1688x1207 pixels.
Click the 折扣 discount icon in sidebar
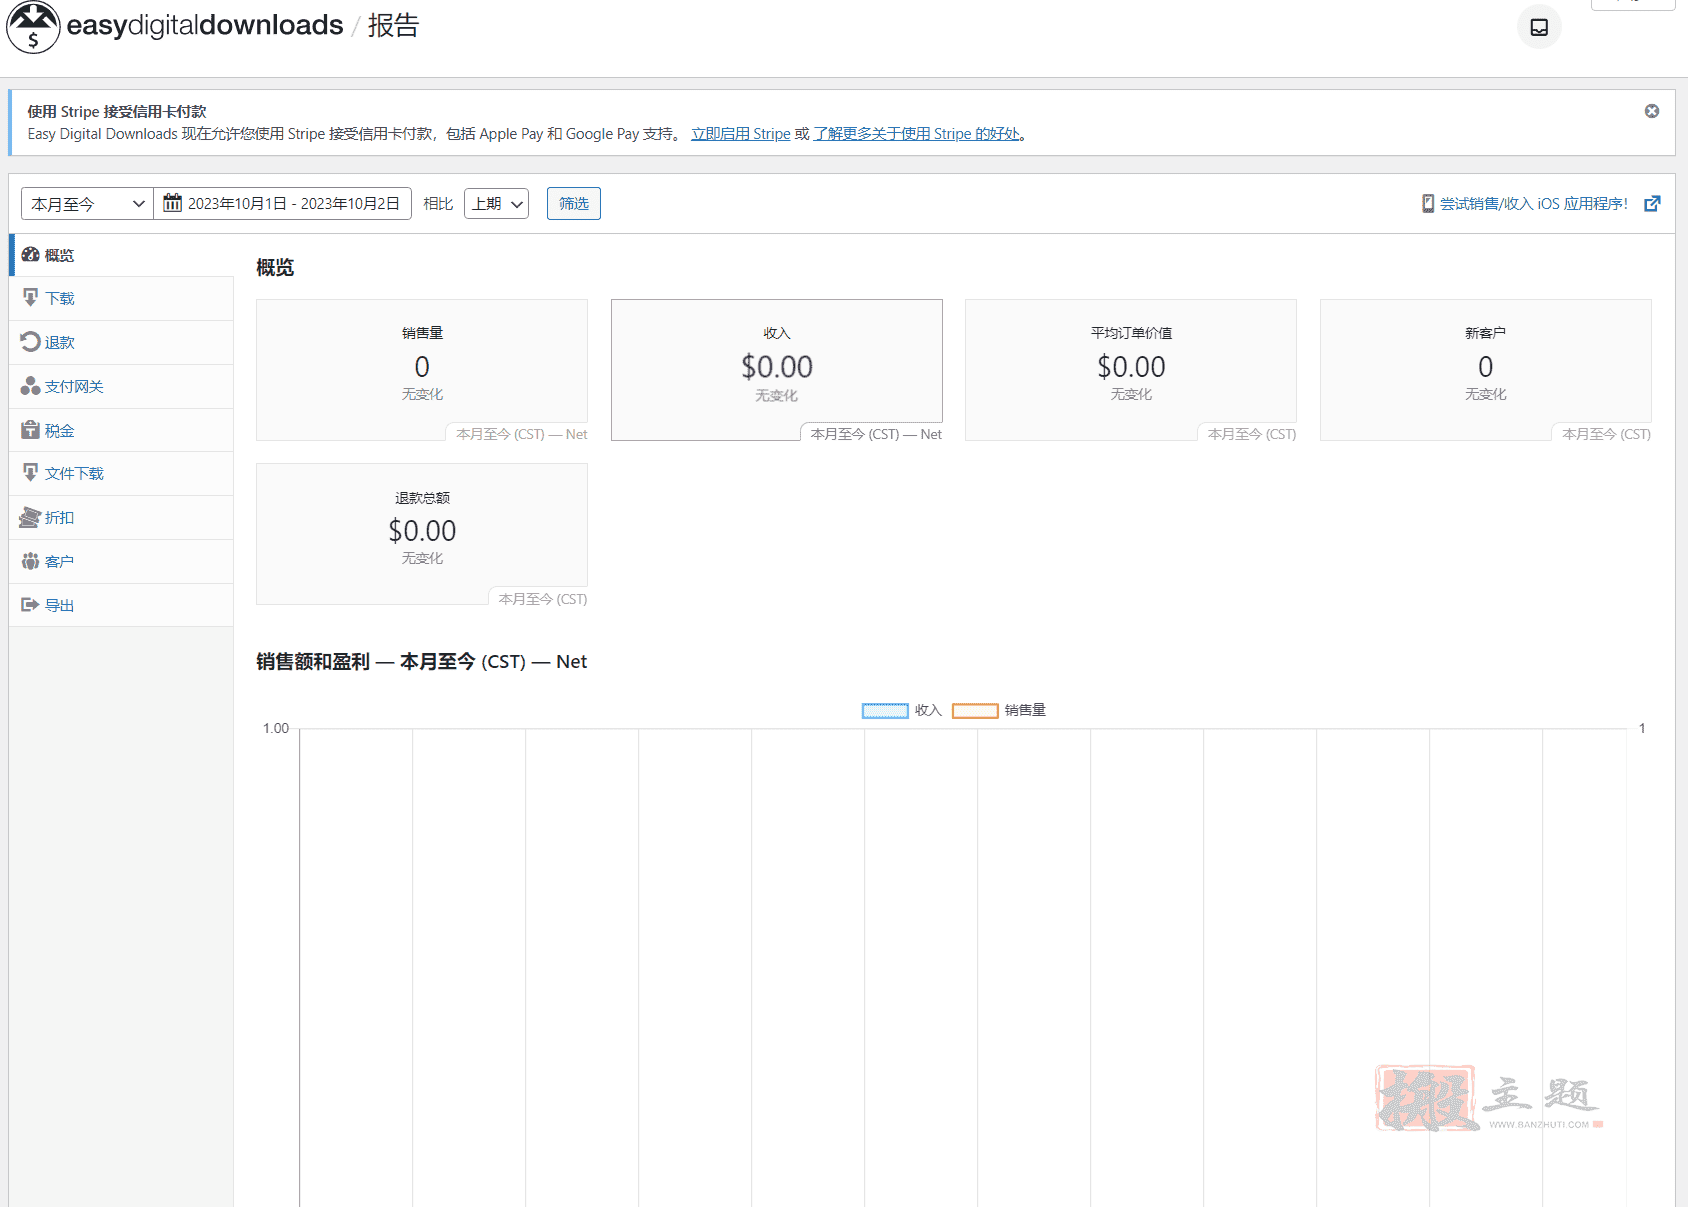click(x=30, y=517)
